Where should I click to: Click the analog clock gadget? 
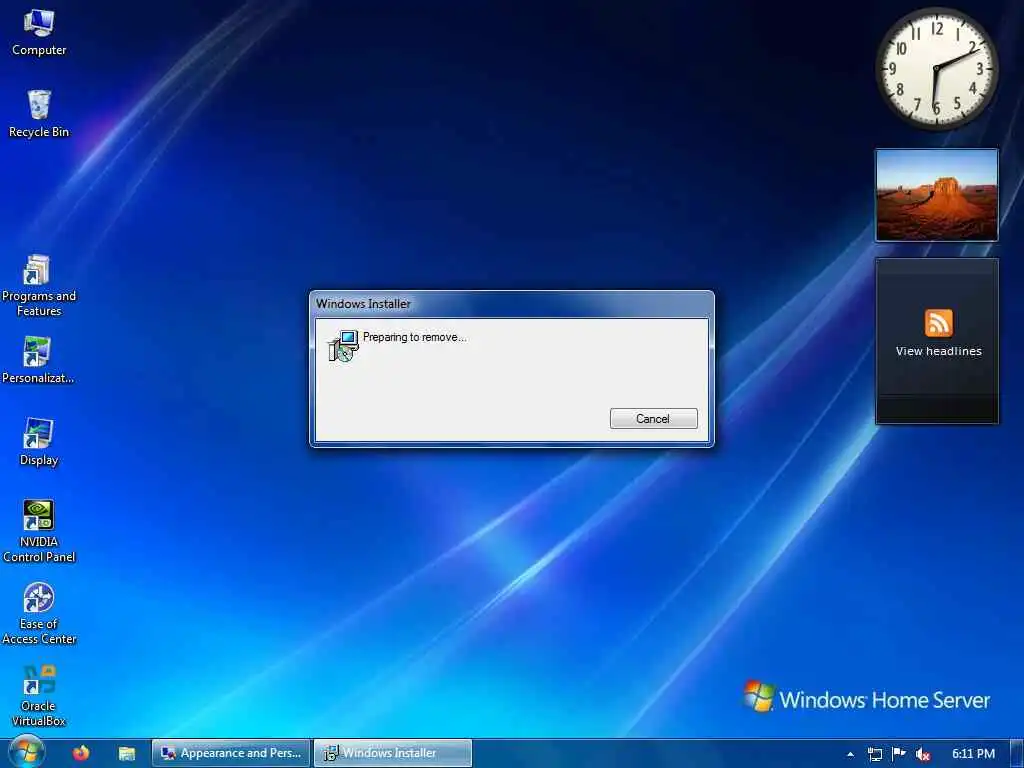936,68
